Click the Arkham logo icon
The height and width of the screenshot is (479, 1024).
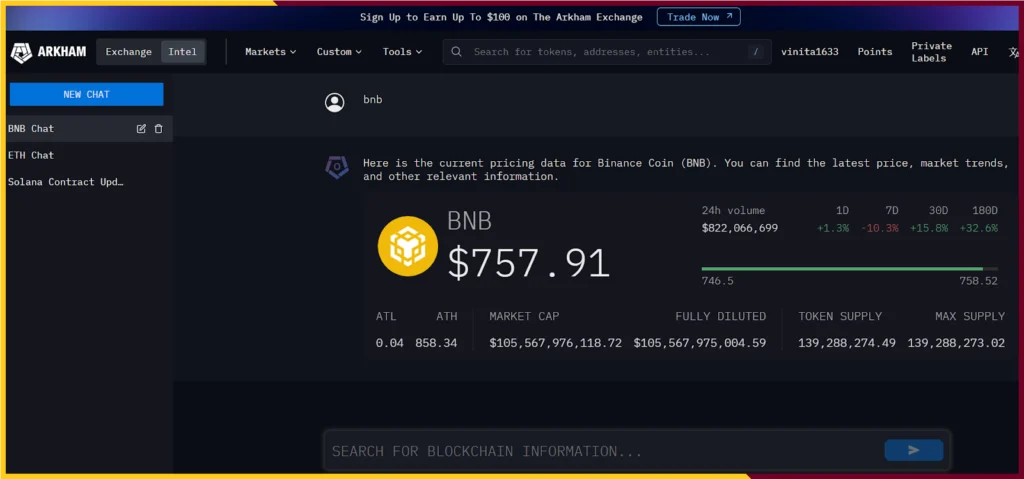22,52
